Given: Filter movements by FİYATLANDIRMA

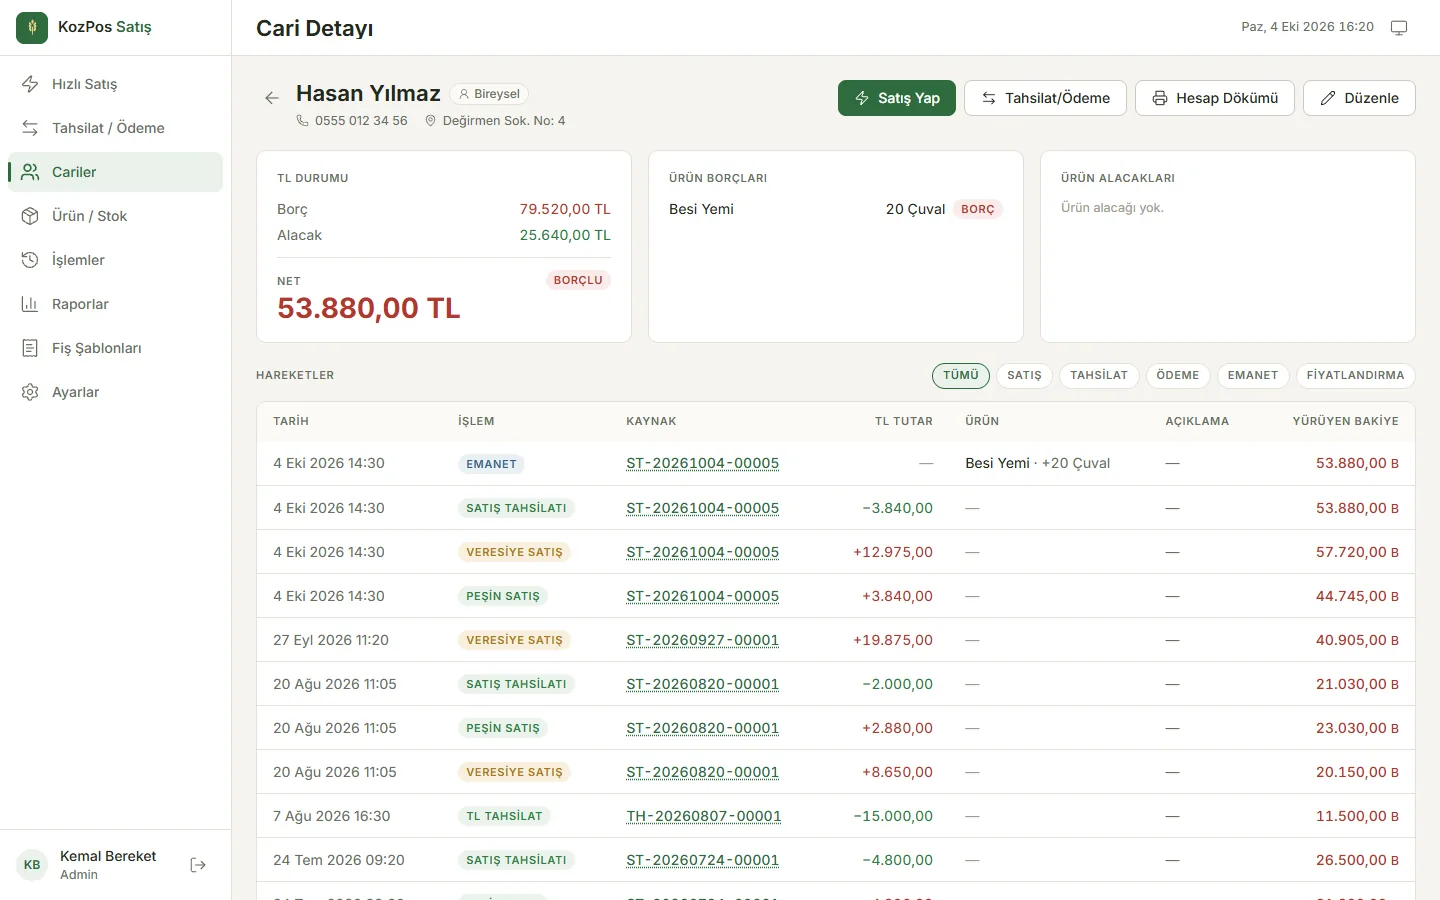Looking at the screenshot, I should point(1355,375).
